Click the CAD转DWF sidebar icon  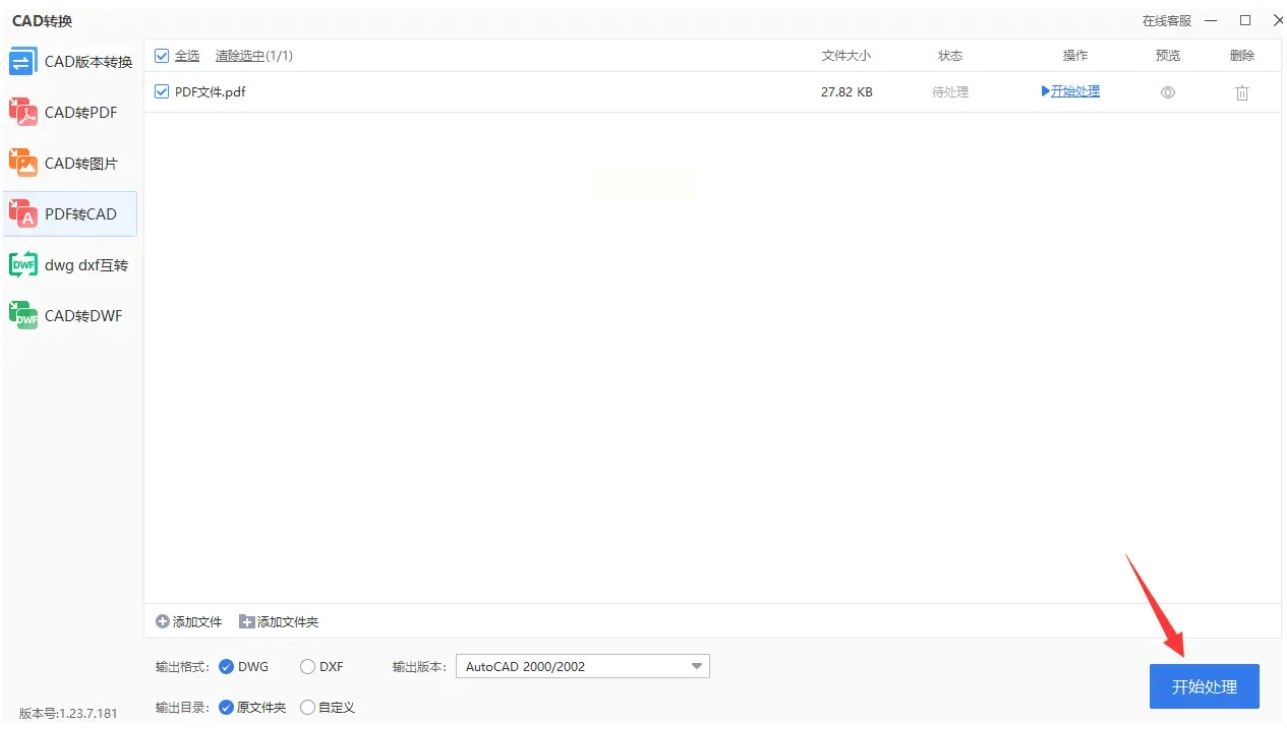click(x=22, y=315)
